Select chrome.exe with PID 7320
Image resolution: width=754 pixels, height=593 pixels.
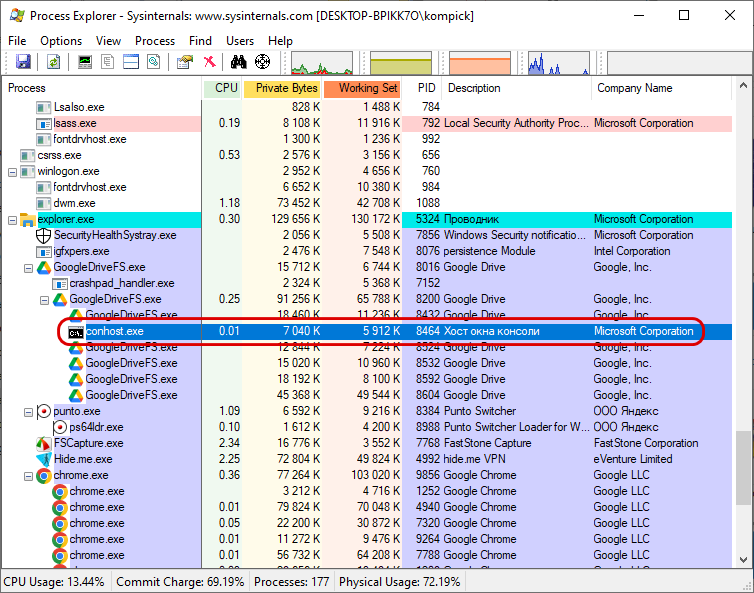coord(367,523)
